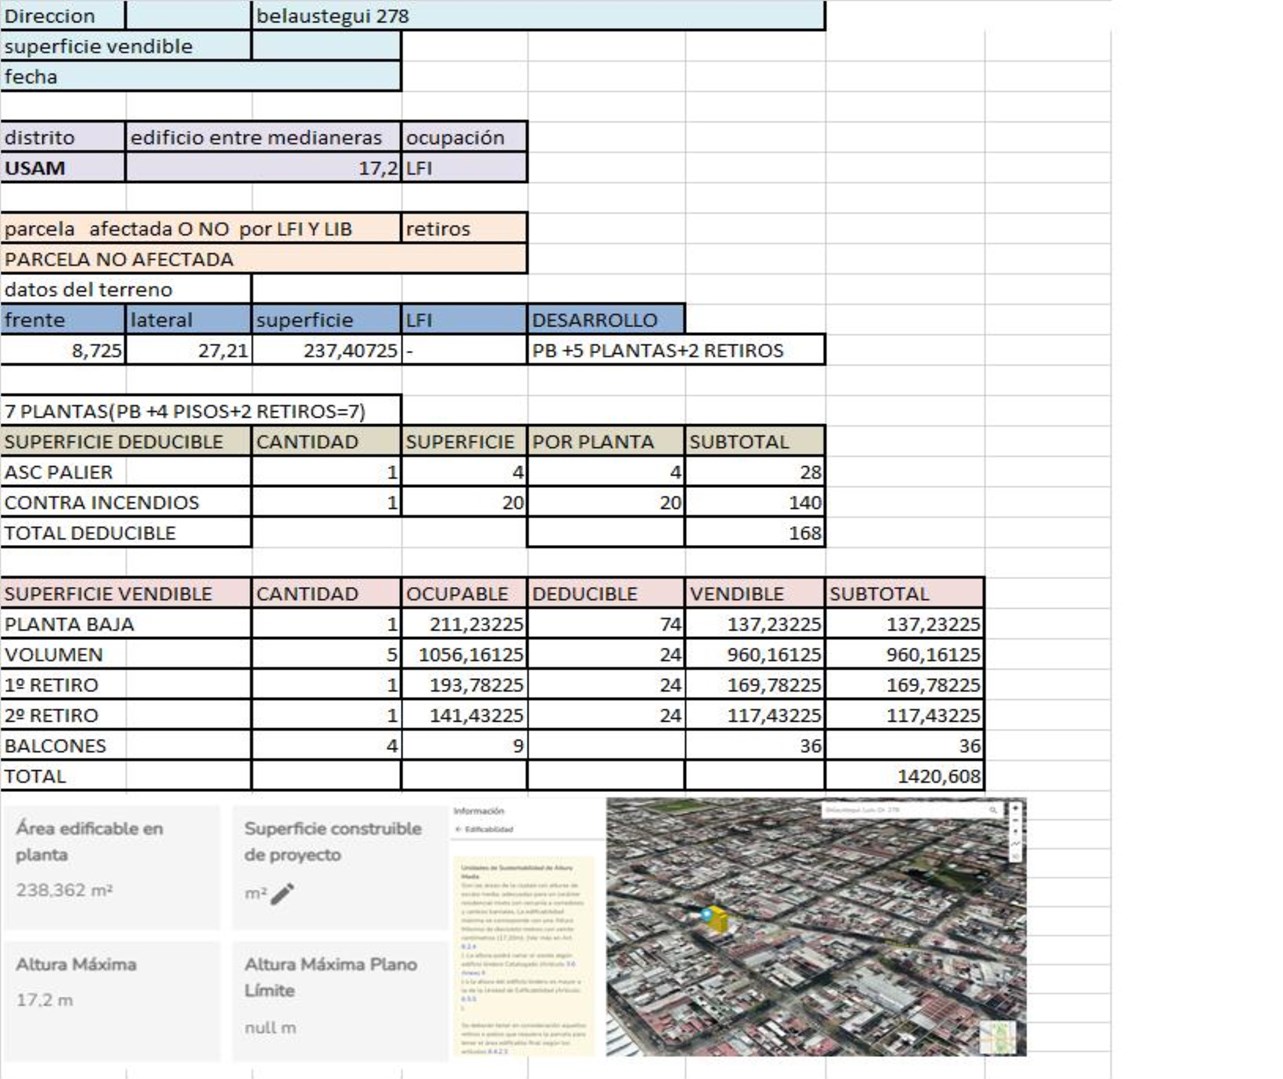Click the superficie value 237,40725

point(326,351)
